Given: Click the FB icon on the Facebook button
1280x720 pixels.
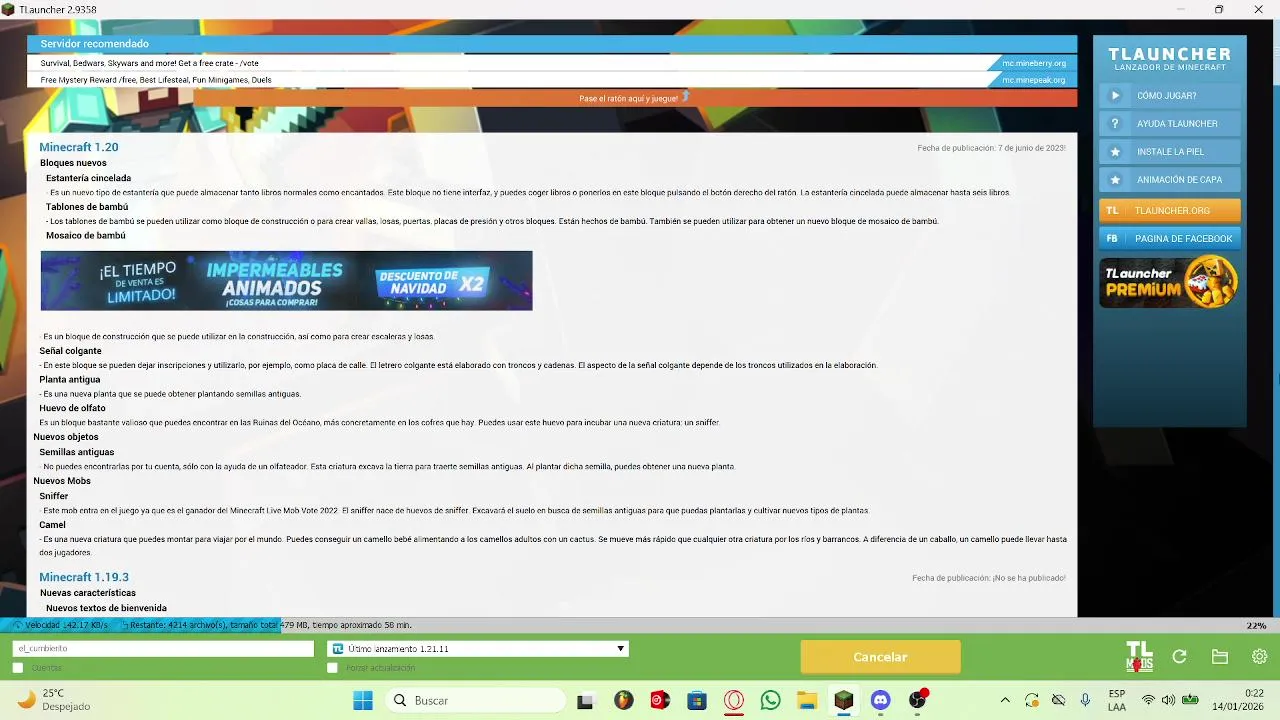Looking at the screenshot, I should click(x=1112, y=239).
